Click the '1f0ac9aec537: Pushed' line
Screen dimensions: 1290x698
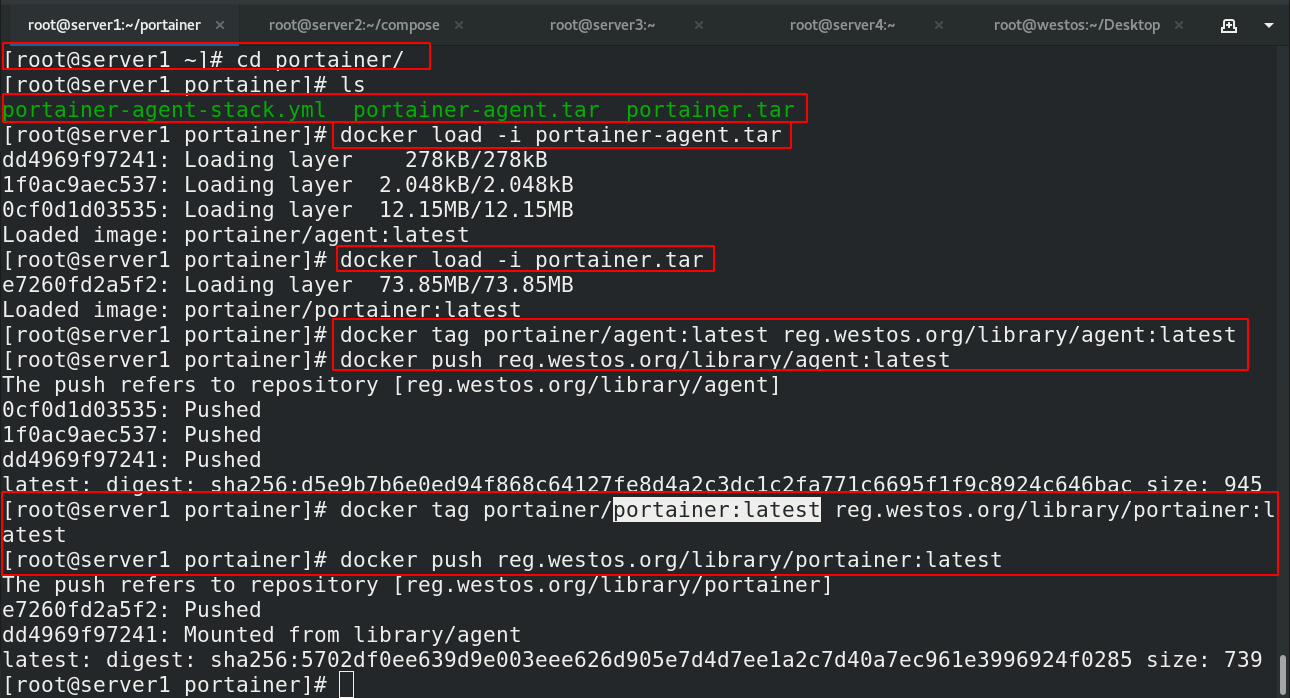coord(132,434)
